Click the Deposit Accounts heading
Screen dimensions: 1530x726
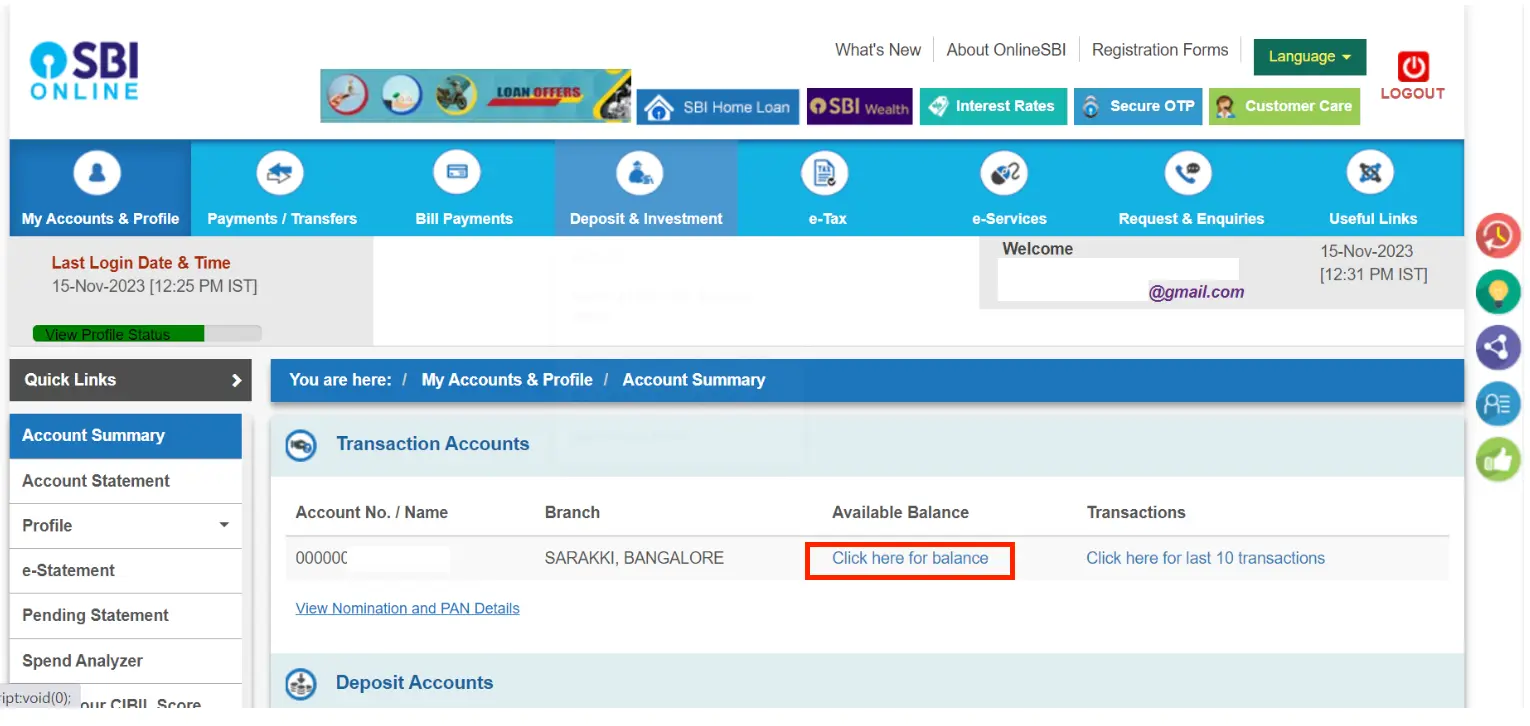click(x=414, y=683)
